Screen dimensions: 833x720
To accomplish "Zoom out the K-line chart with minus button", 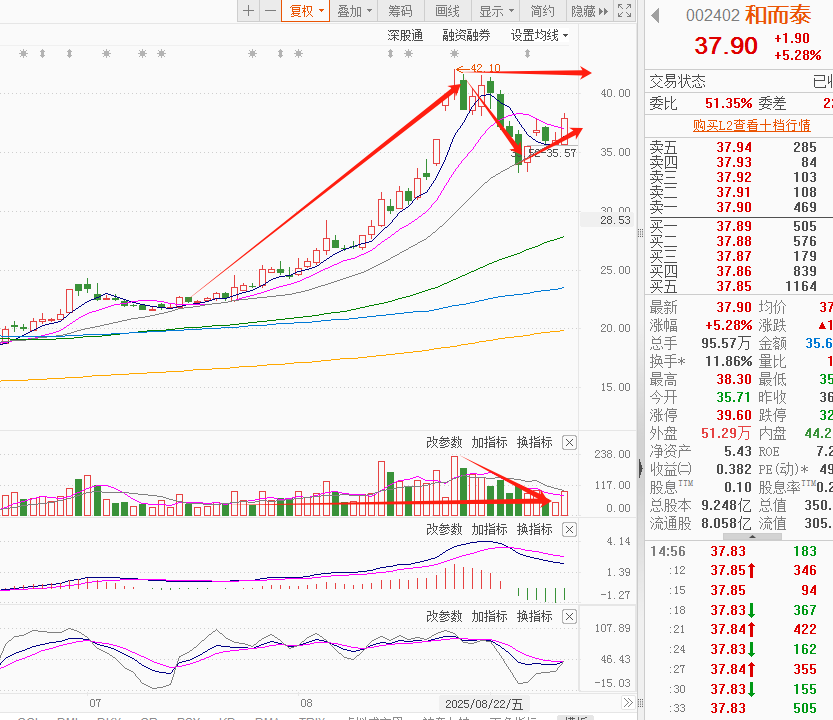I will coord(270,11).
